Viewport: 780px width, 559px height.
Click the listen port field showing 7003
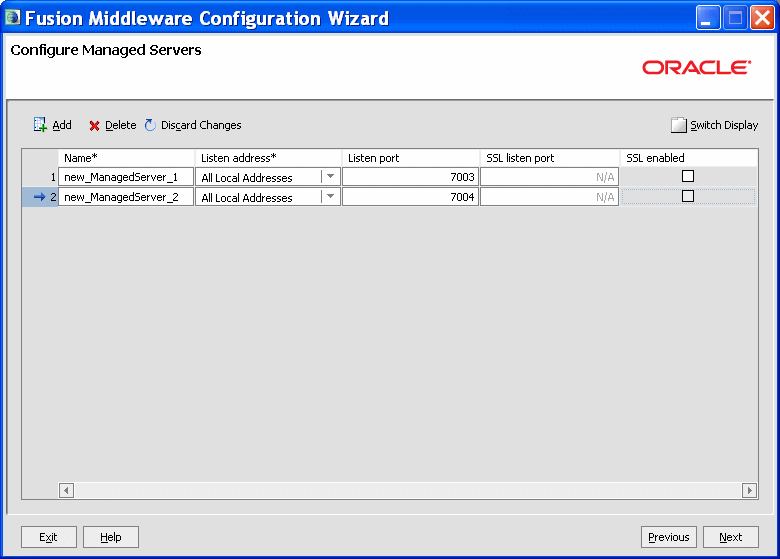(x=410, y=177)
